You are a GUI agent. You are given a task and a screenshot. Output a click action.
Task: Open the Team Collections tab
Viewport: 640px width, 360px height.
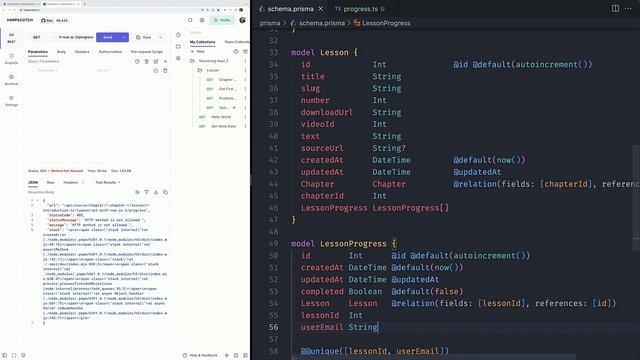[x=237, y=42]
